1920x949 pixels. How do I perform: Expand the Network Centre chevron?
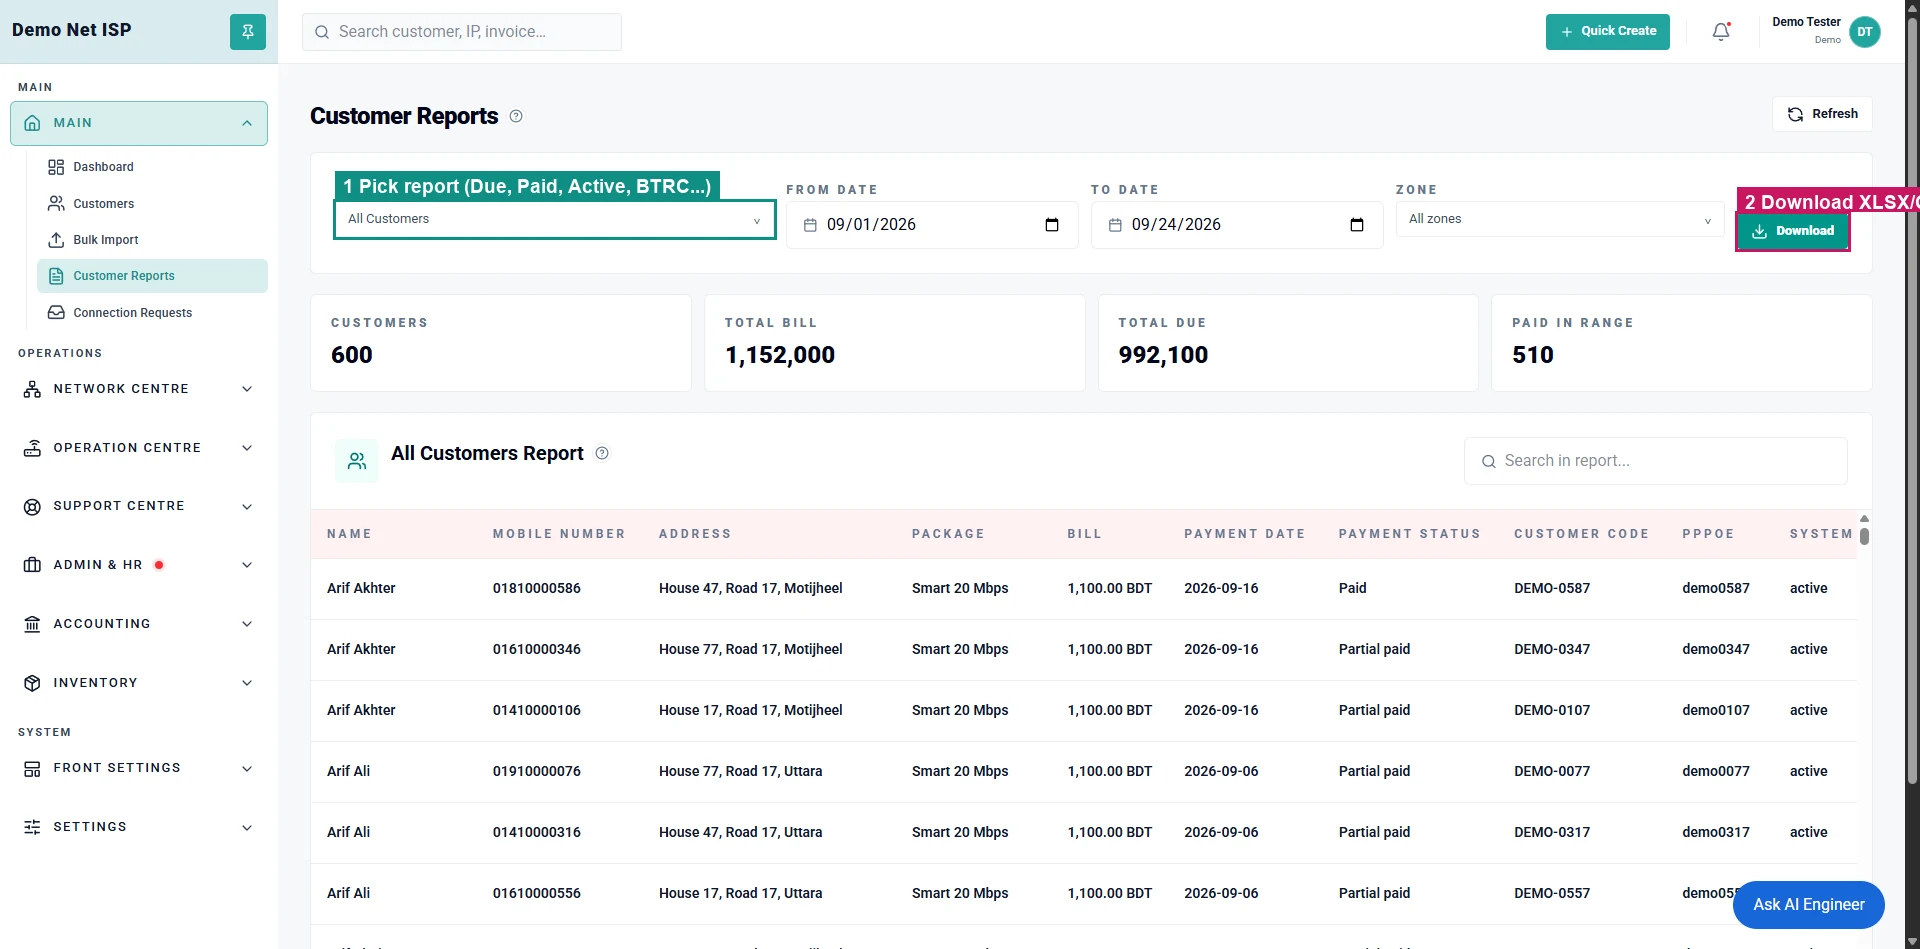click(x=247, y=389)
